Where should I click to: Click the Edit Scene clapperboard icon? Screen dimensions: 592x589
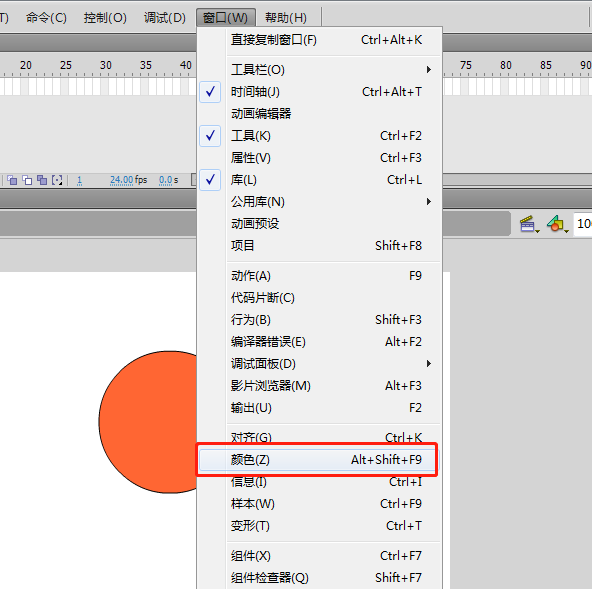pos(529,224)
